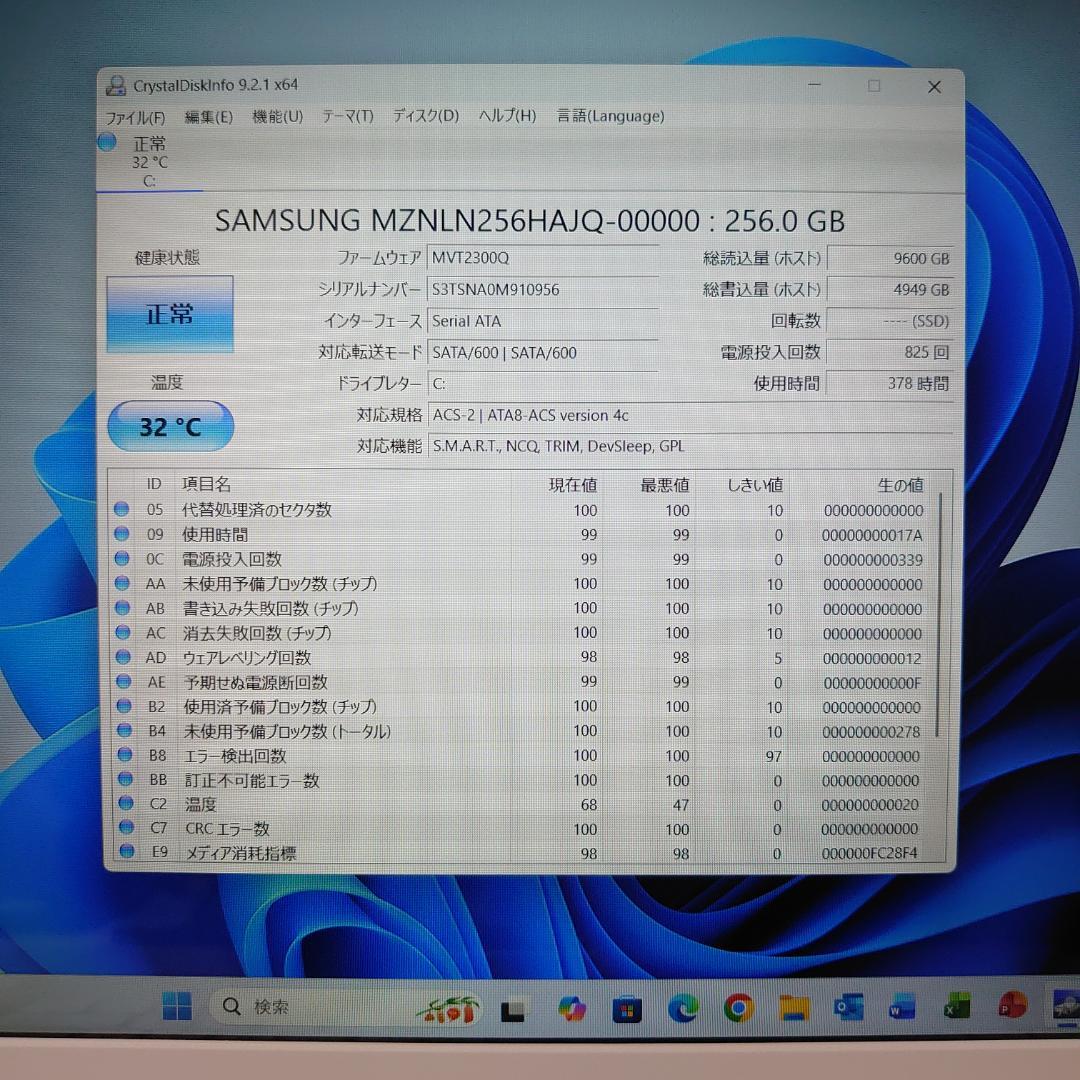Open the ディスク(D) drive selection menu
The height and width of the screenshot is (1080, 1080).
click(x=424, y=116)
